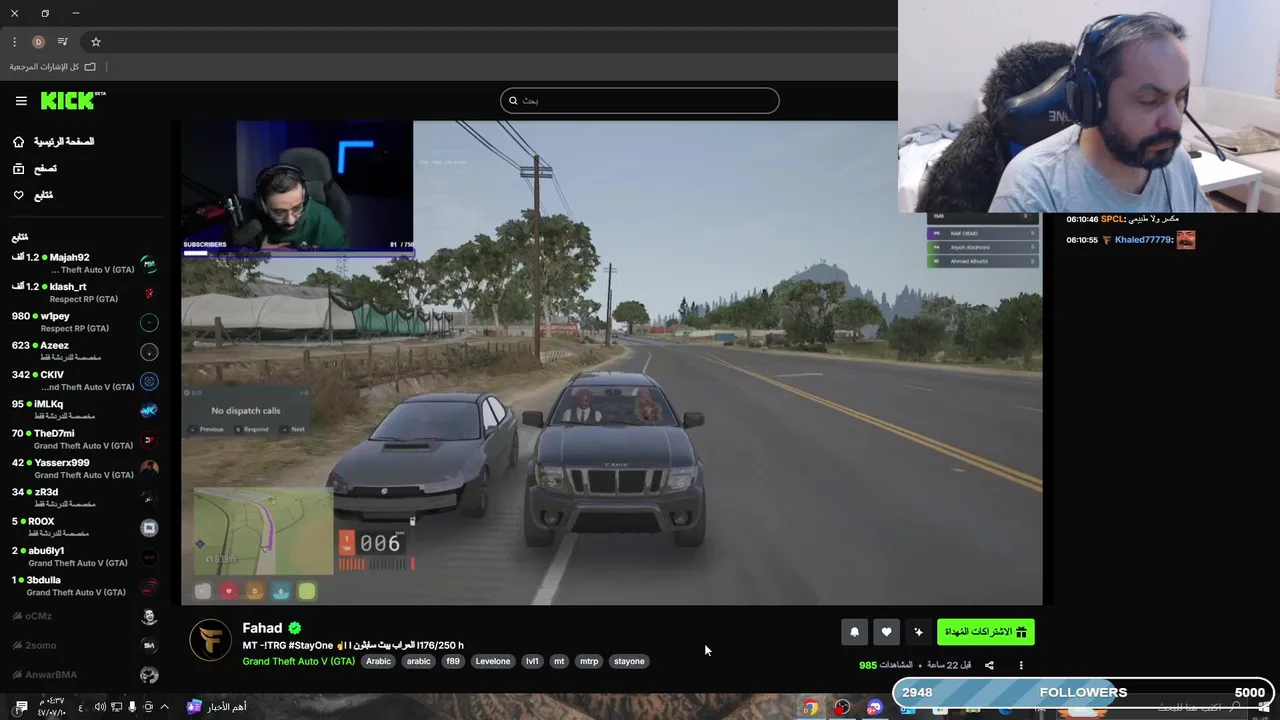Screen dimensions: 1280x720
Task: Click CKIV's avatar in the sidebar
Action: point(149,381)
